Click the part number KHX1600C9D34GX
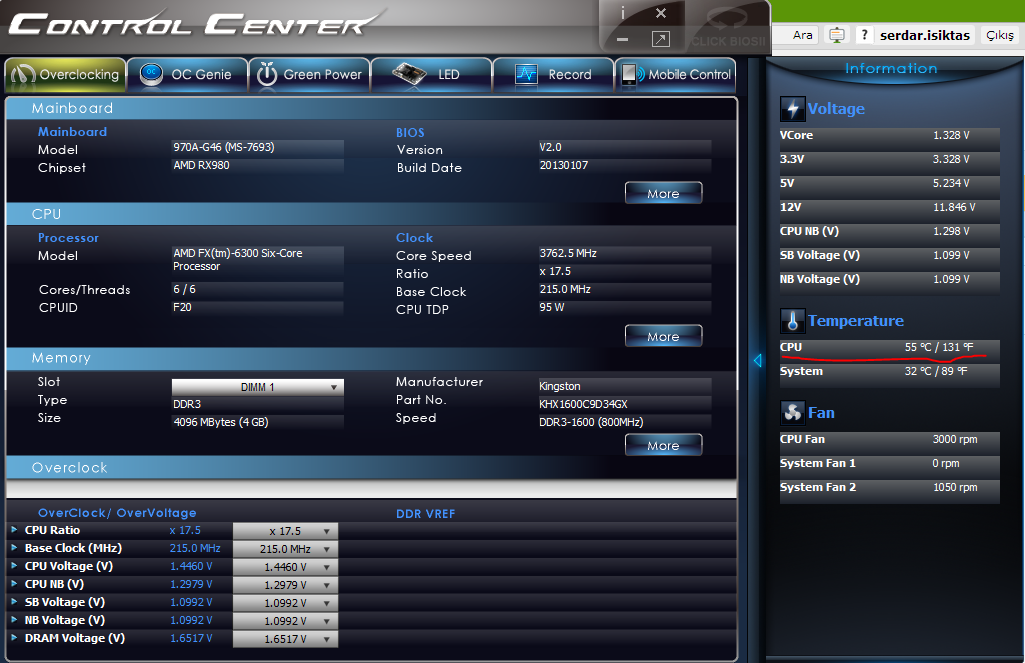This screenshot has height=663, width=1025. [x=583, y=404]
